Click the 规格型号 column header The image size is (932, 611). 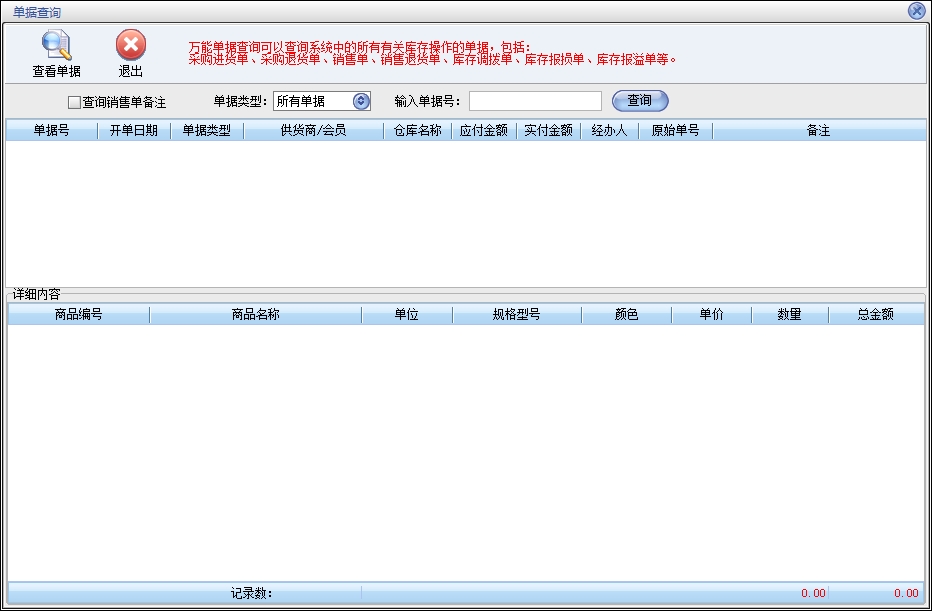click(516, 315)
